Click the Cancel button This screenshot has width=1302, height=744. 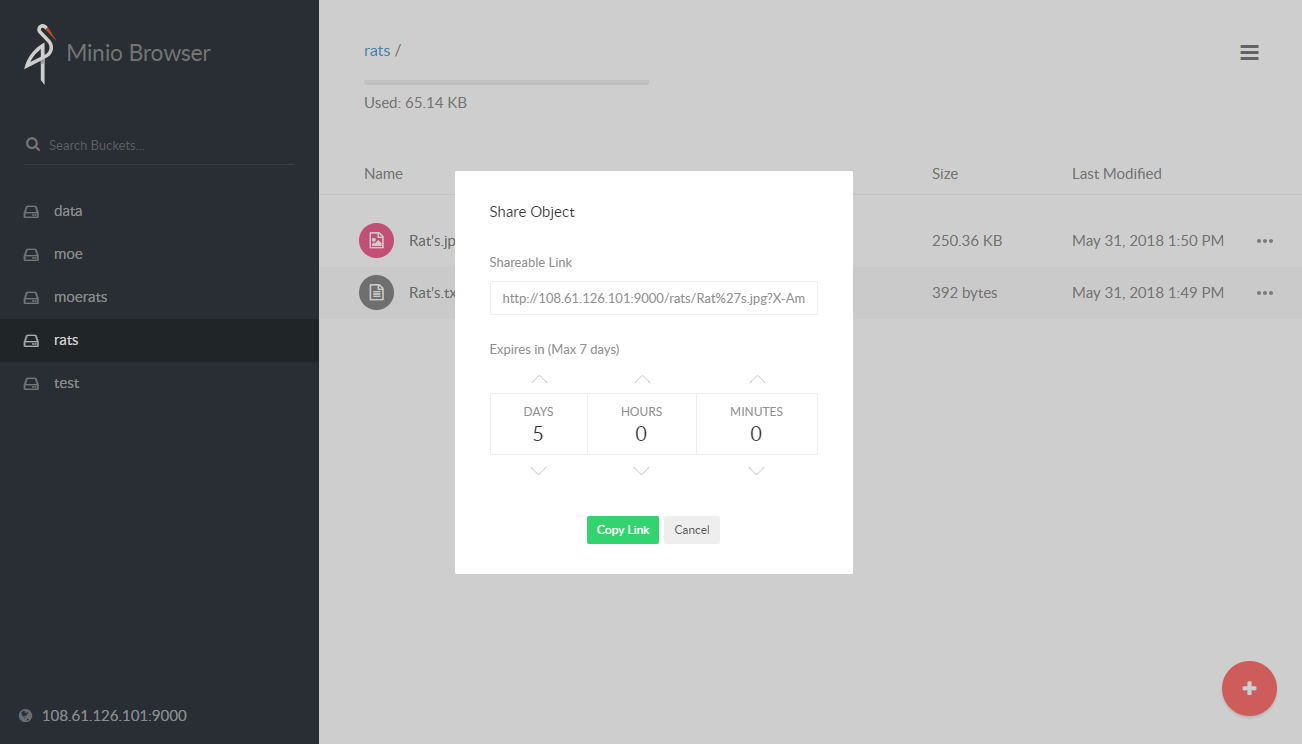(692, 530)
